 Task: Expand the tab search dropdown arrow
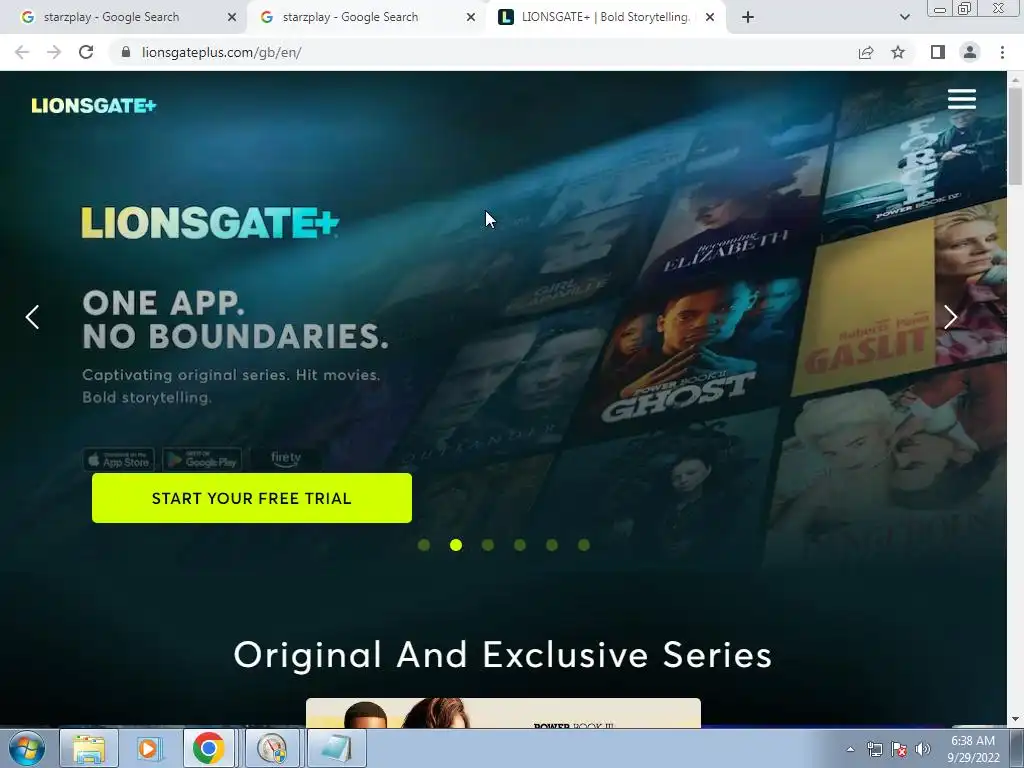[x=904, y=17]
